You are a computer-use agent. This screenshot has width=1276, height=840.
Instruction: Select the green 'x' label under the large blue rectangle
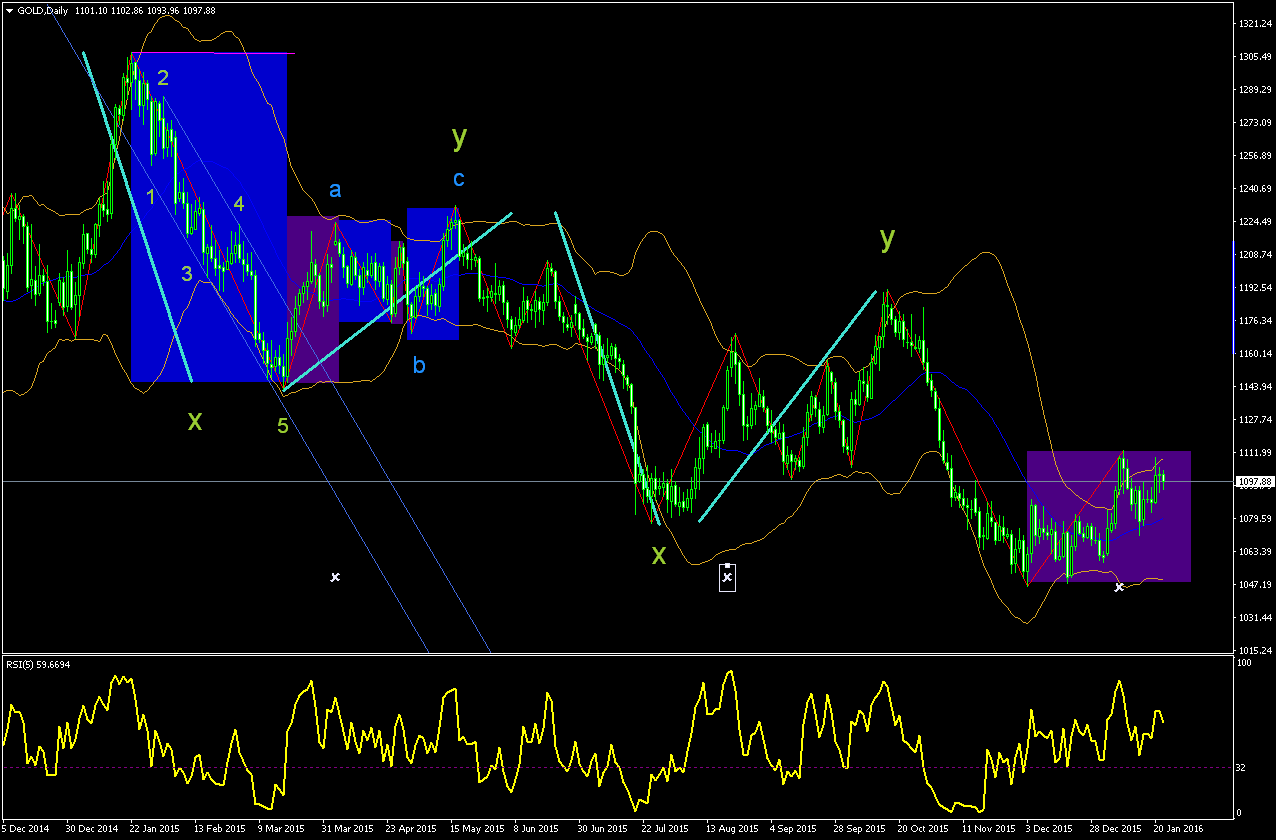tap(195, 421)
